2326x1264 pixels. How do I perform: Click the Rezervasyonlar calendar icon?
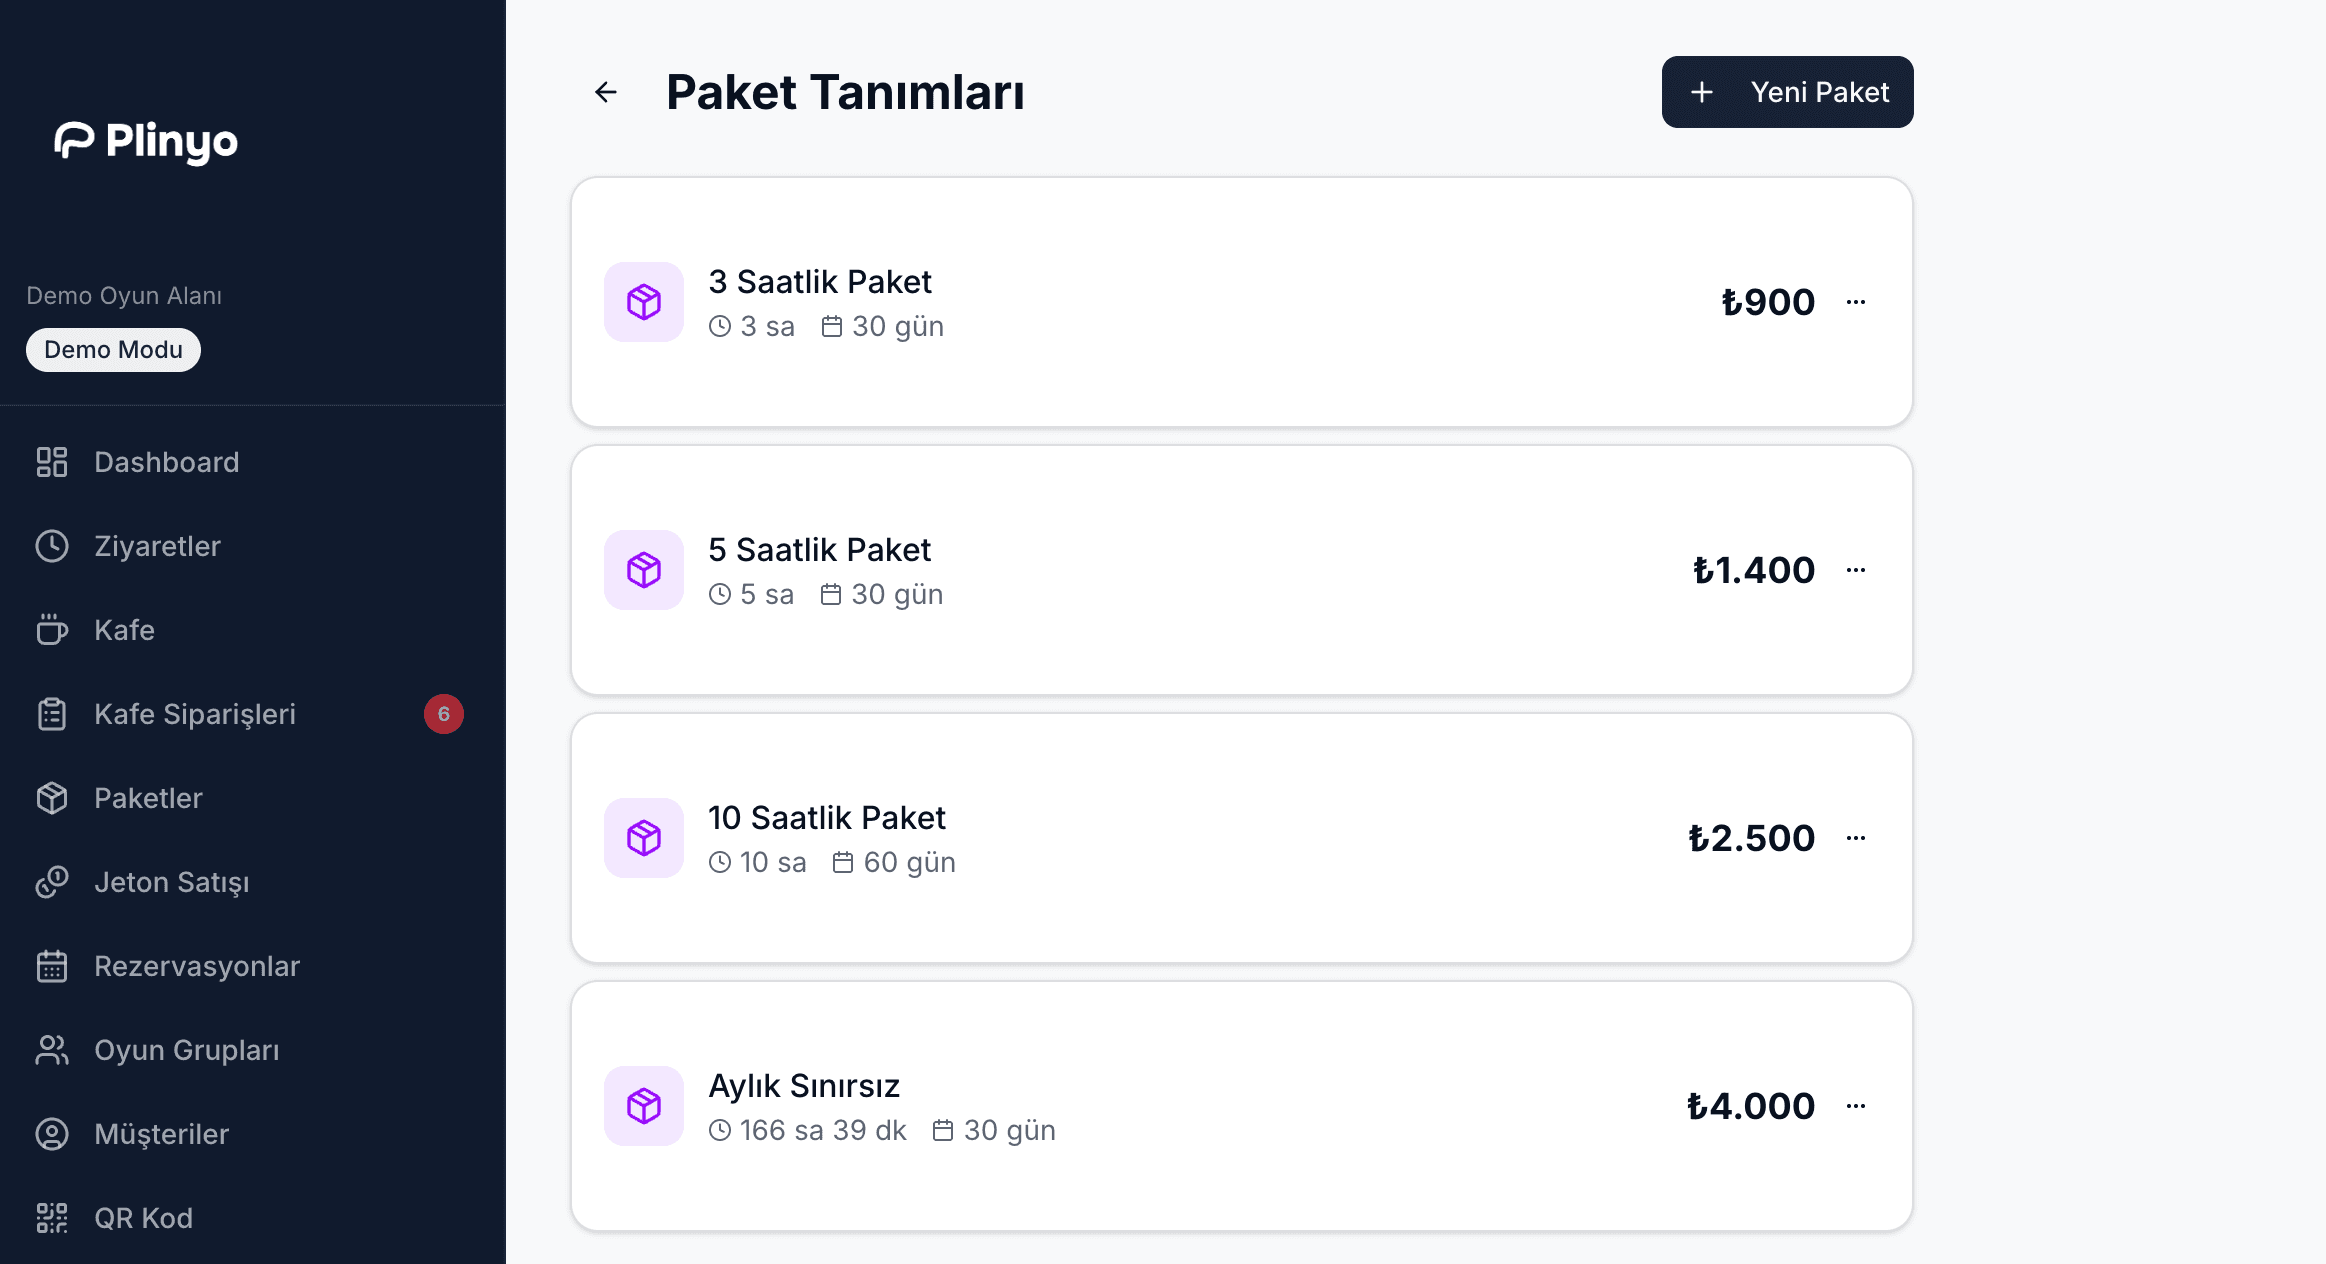tap(51, 965)
